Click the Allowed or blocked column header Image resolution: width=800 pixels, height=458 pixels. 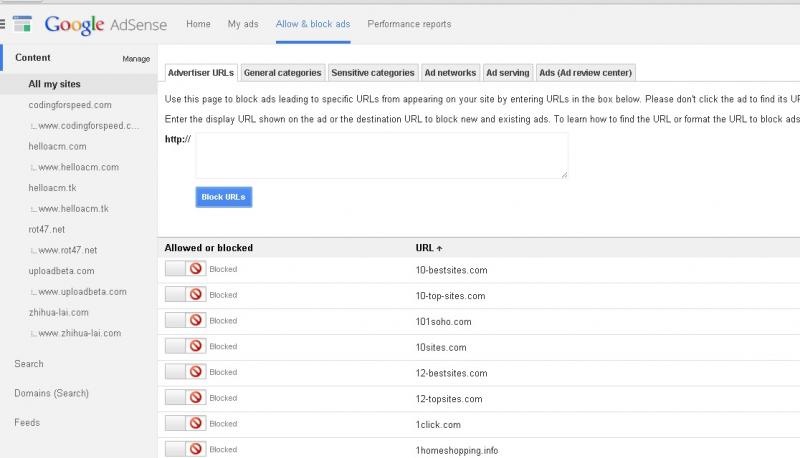tap(209, 248)
